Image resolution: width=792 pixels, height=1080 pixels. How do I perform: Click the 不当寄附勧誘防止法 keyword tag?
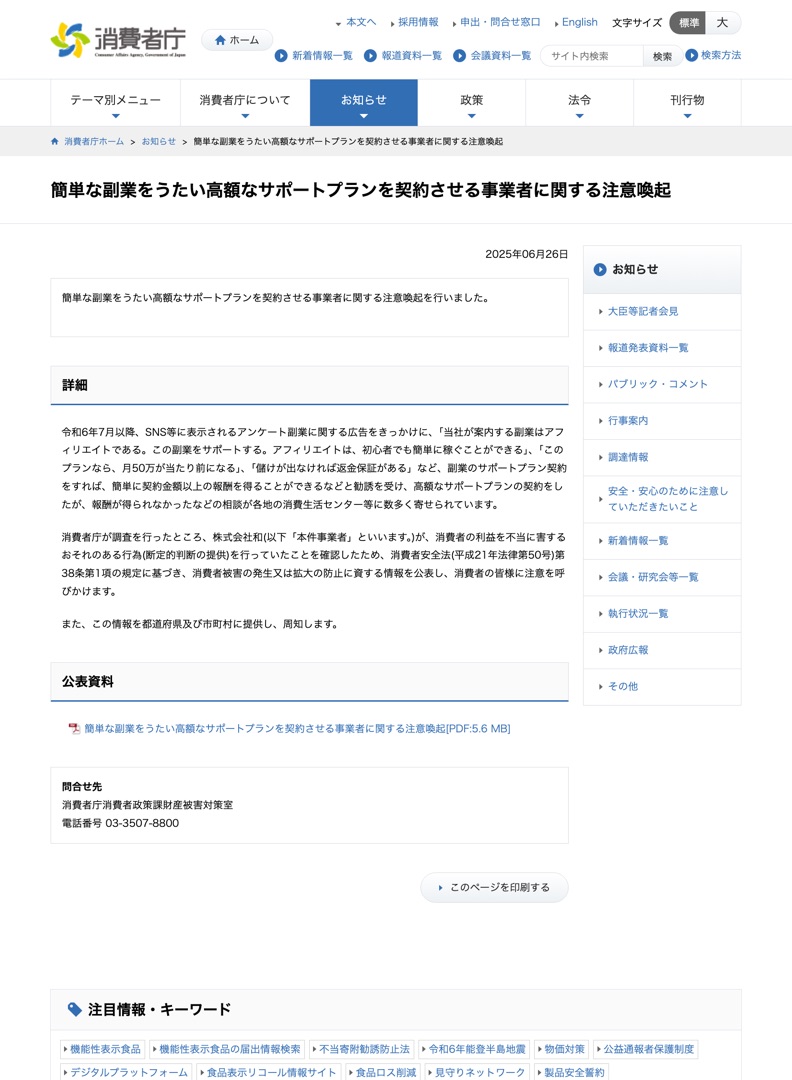[x=362, y=1049]
